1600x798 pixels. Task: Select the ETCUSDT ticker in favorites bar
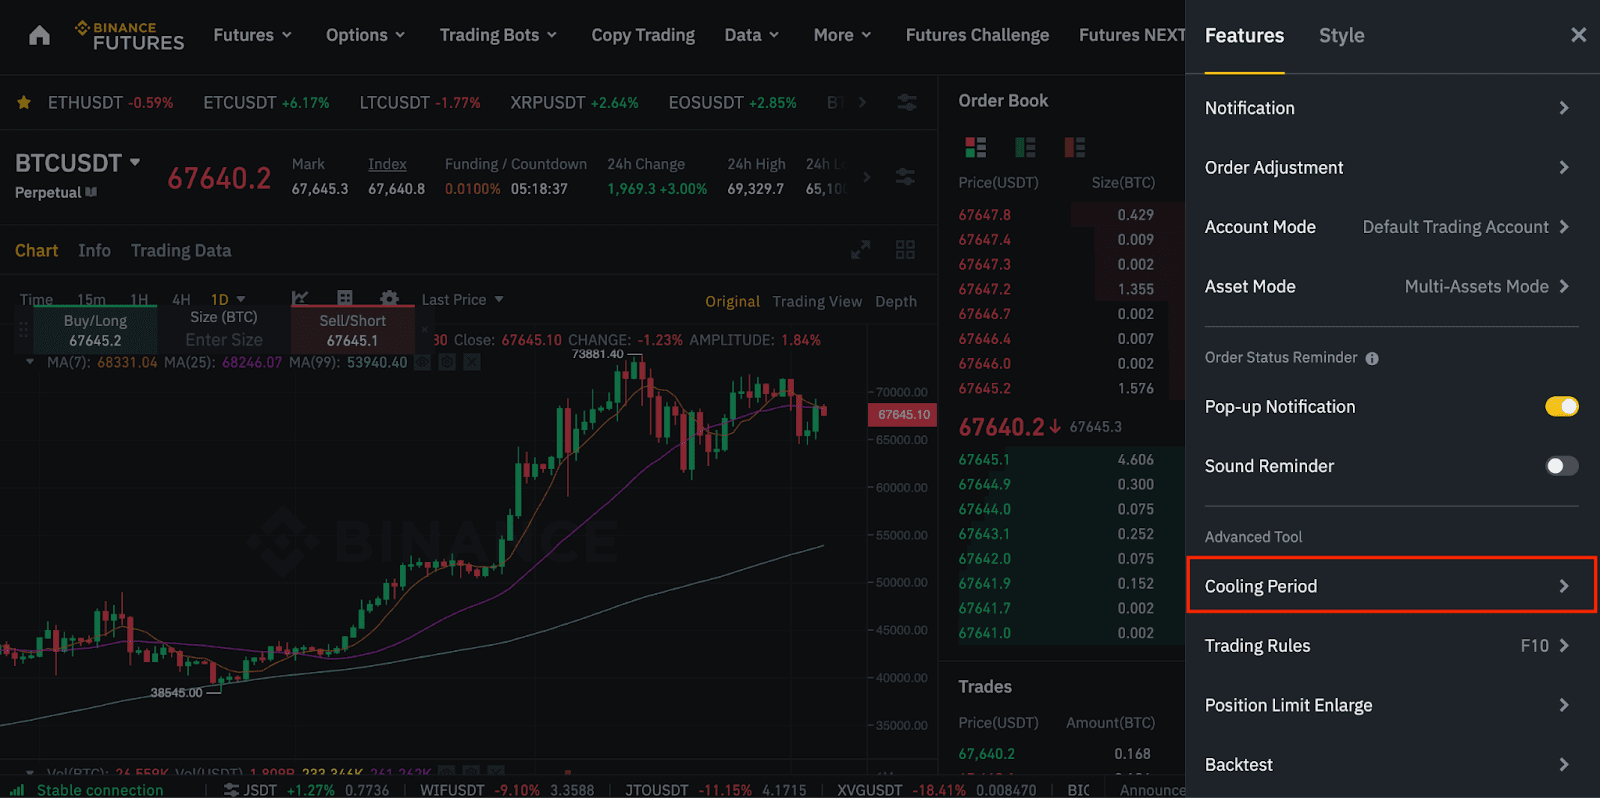pyautogui.click(x=266, y=102)
